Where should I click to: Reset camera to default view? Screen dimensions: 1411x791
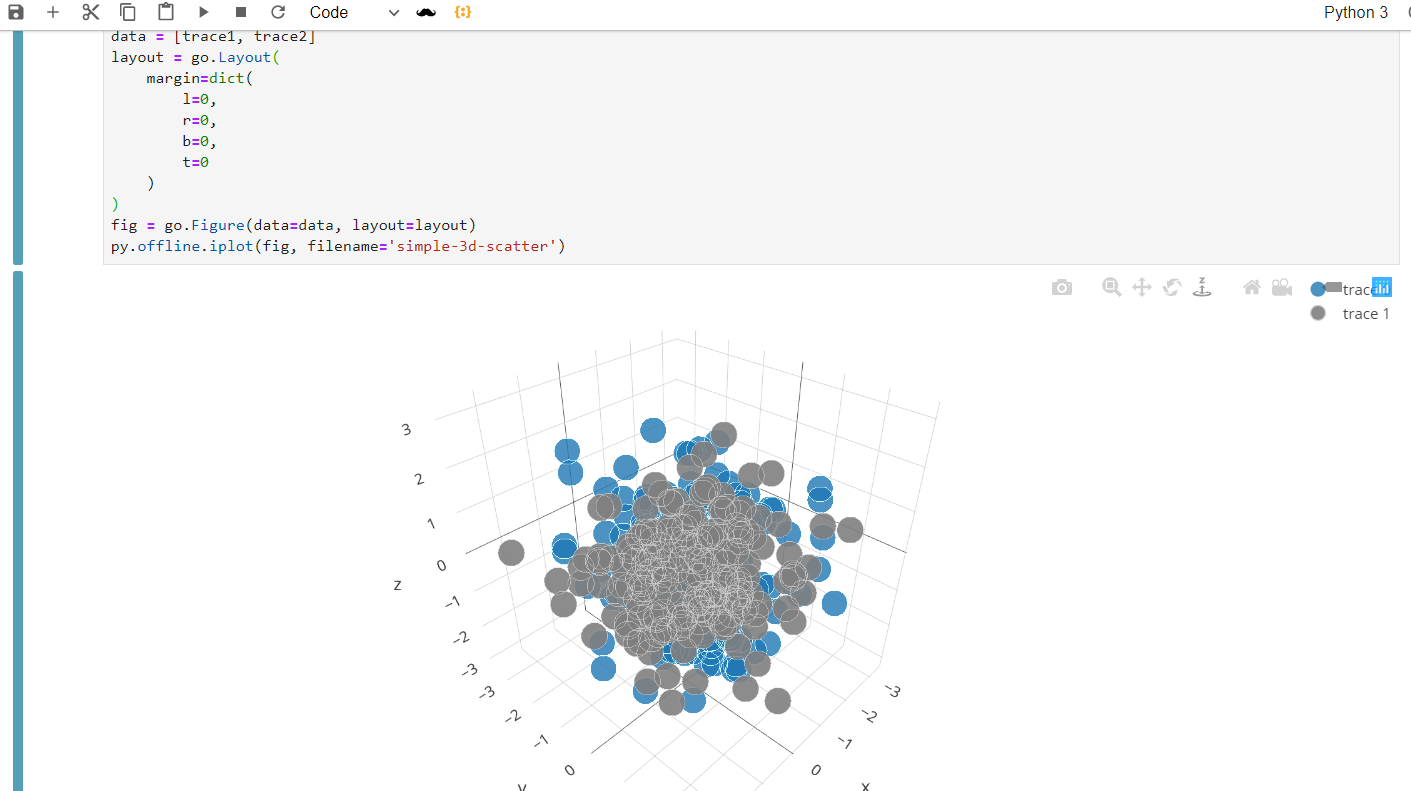[1251, 287]
